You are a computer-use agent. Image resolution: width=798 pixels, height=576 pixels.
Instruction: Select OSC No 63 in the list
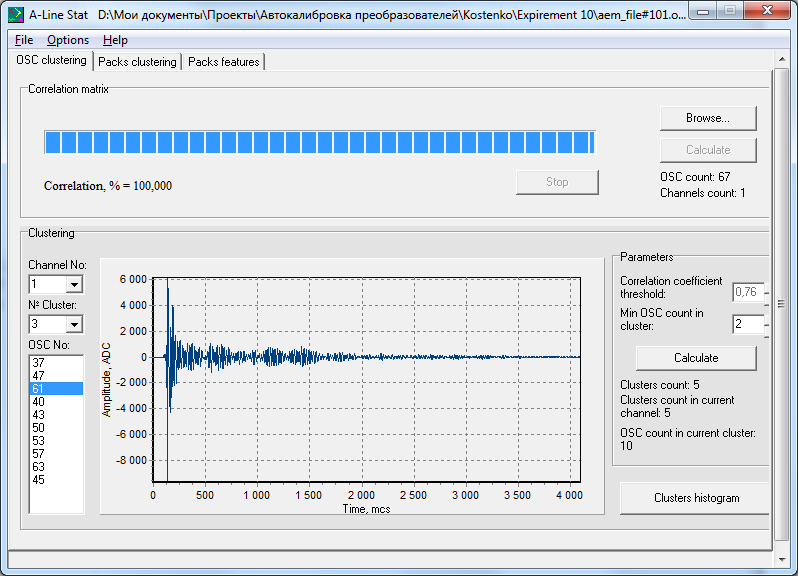56,467
